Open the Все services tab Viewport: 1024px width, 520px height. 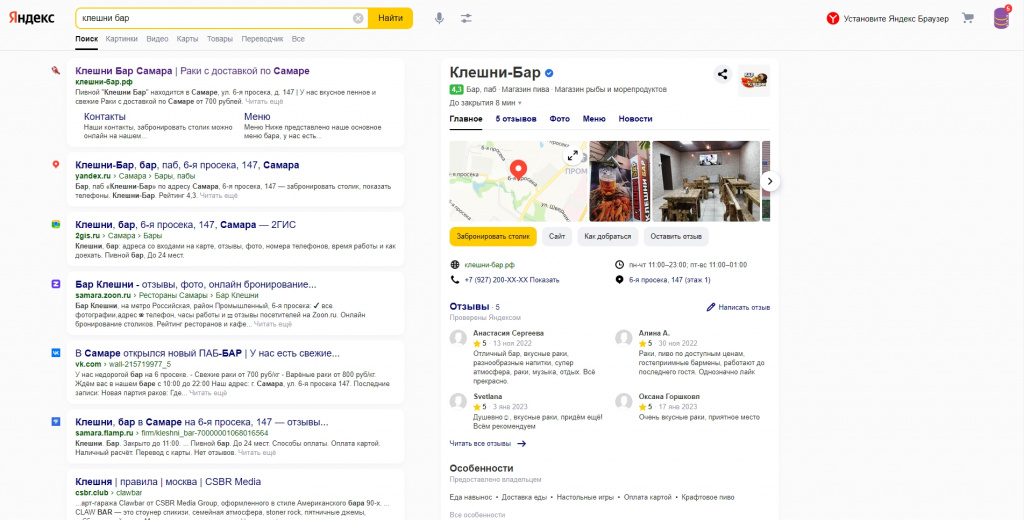(x=298, y=39)
